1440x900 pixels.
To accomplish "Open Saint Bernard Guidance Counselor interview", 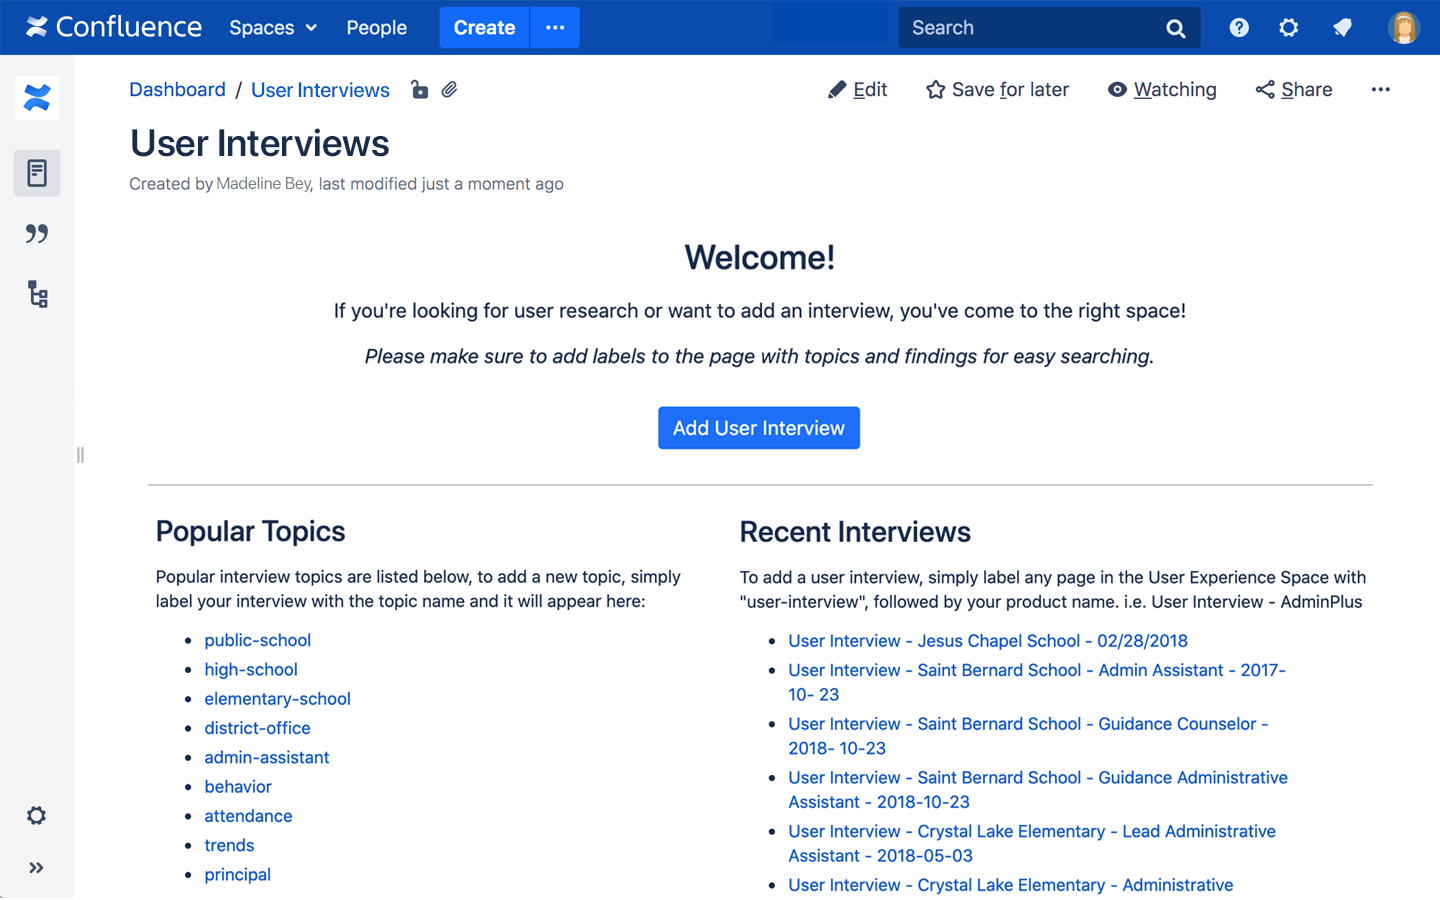I will pyautogui.click(x=1028, y=736).
